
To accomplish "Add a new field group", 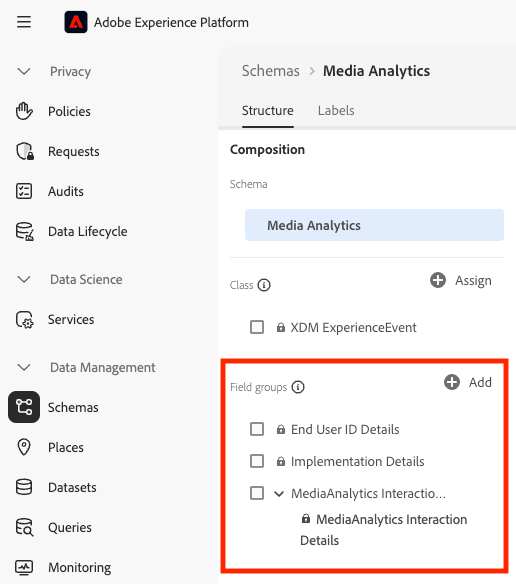I will pos(468,382).
